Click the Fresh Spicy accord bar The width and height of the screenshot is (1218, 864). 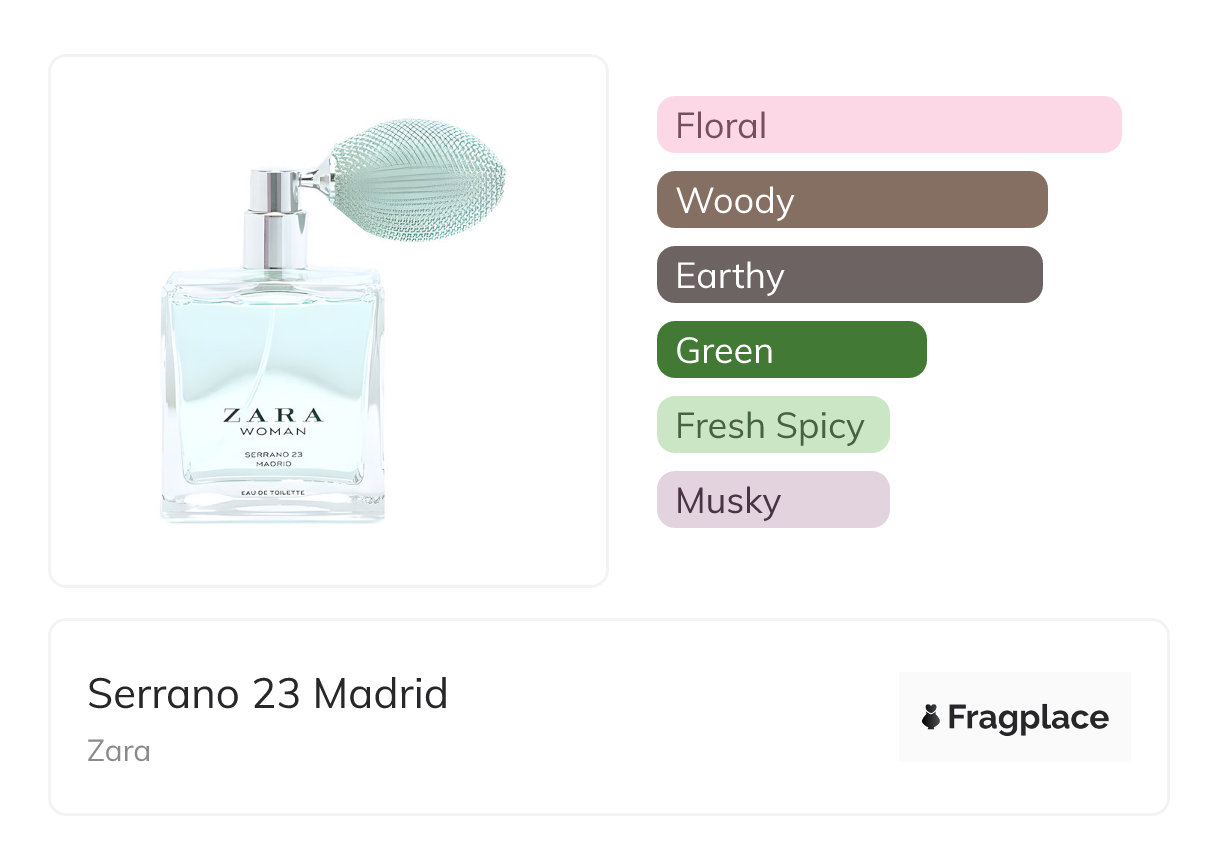772,425
